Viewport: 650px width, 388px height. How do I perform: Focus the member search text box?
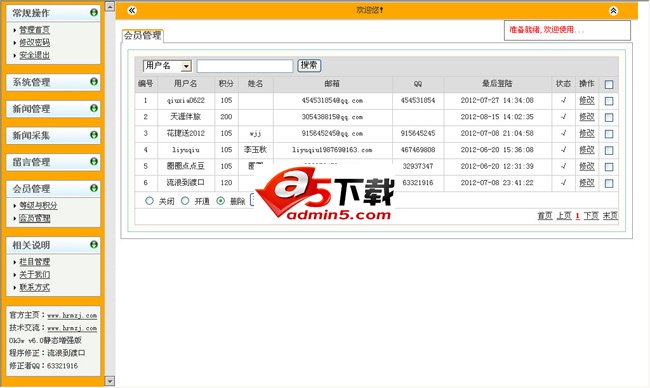[x=245, y=66]
